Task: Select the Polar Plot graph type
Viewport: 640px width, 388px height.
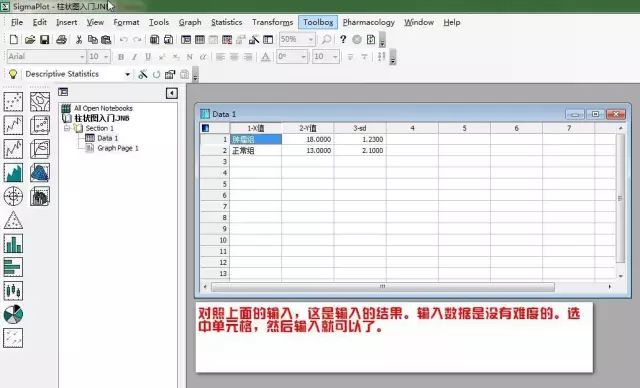Action: tap(13, 196)
